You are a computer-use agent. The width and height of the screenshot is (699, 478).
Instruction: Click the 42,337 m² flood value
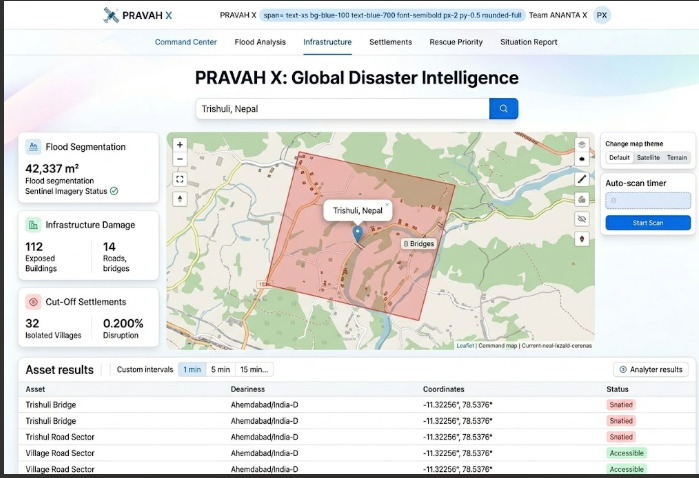(52, 169)
